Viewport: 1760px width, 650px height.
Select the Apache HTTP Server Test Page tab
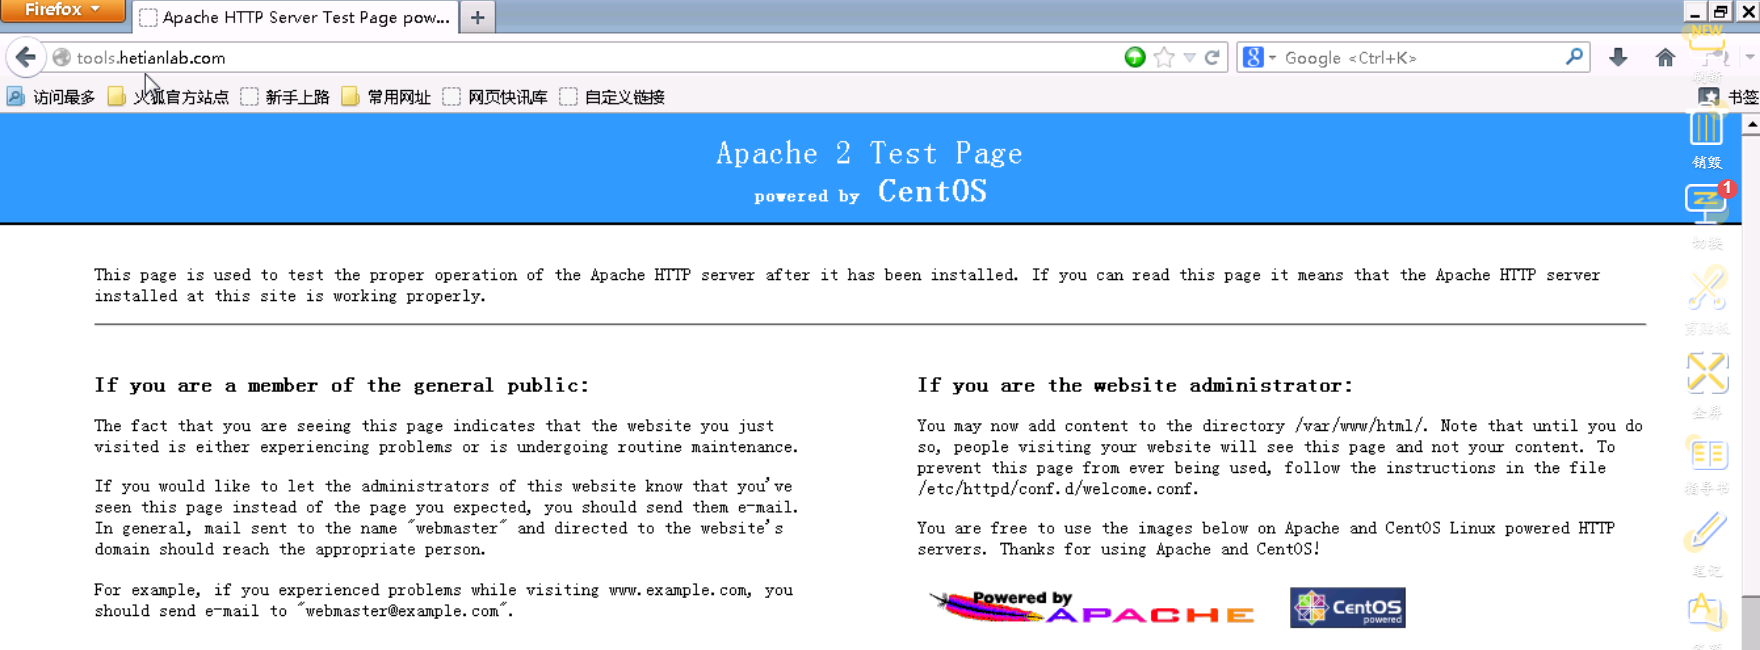click(296, 17)
